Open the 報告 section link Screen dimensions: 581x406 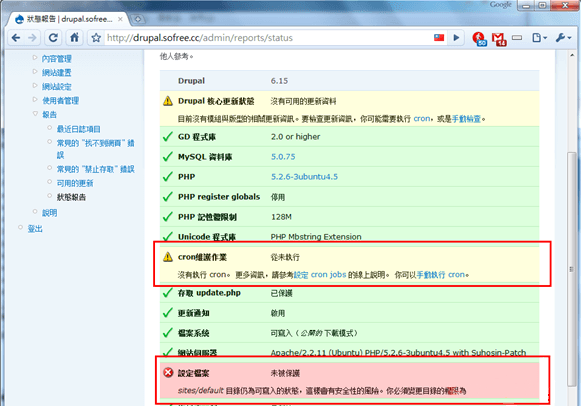click(49, 115)
